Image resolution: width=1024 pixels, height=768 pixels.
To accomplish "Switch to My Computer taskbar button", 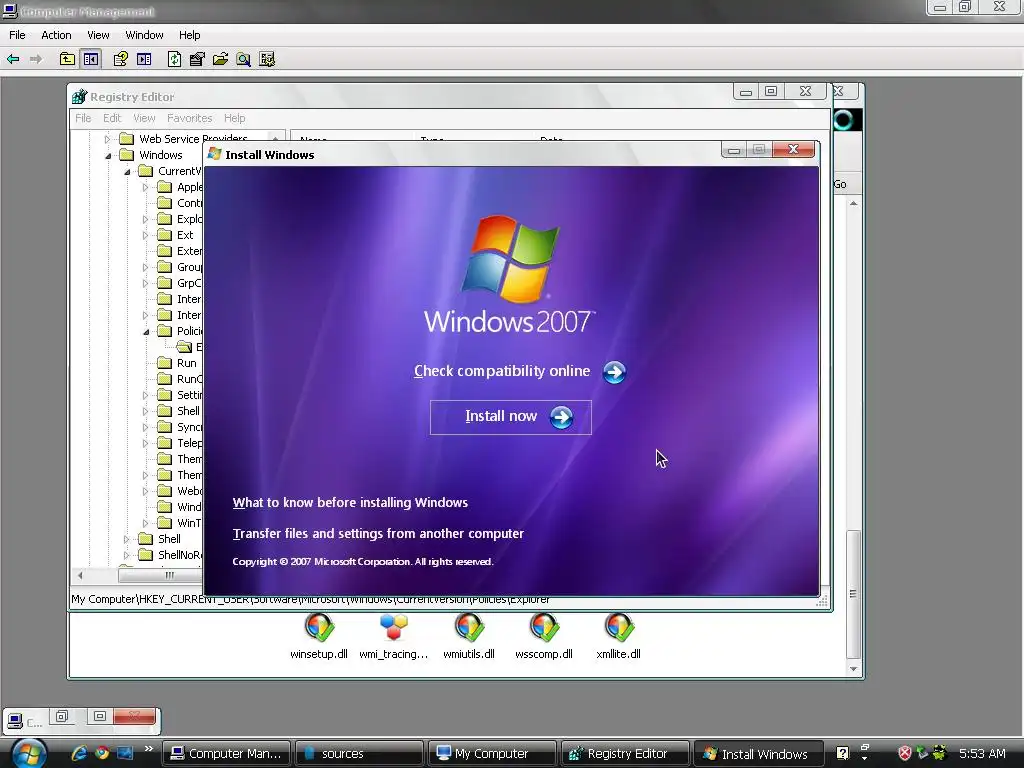I will pyautogui.click(x=492, y=754).
